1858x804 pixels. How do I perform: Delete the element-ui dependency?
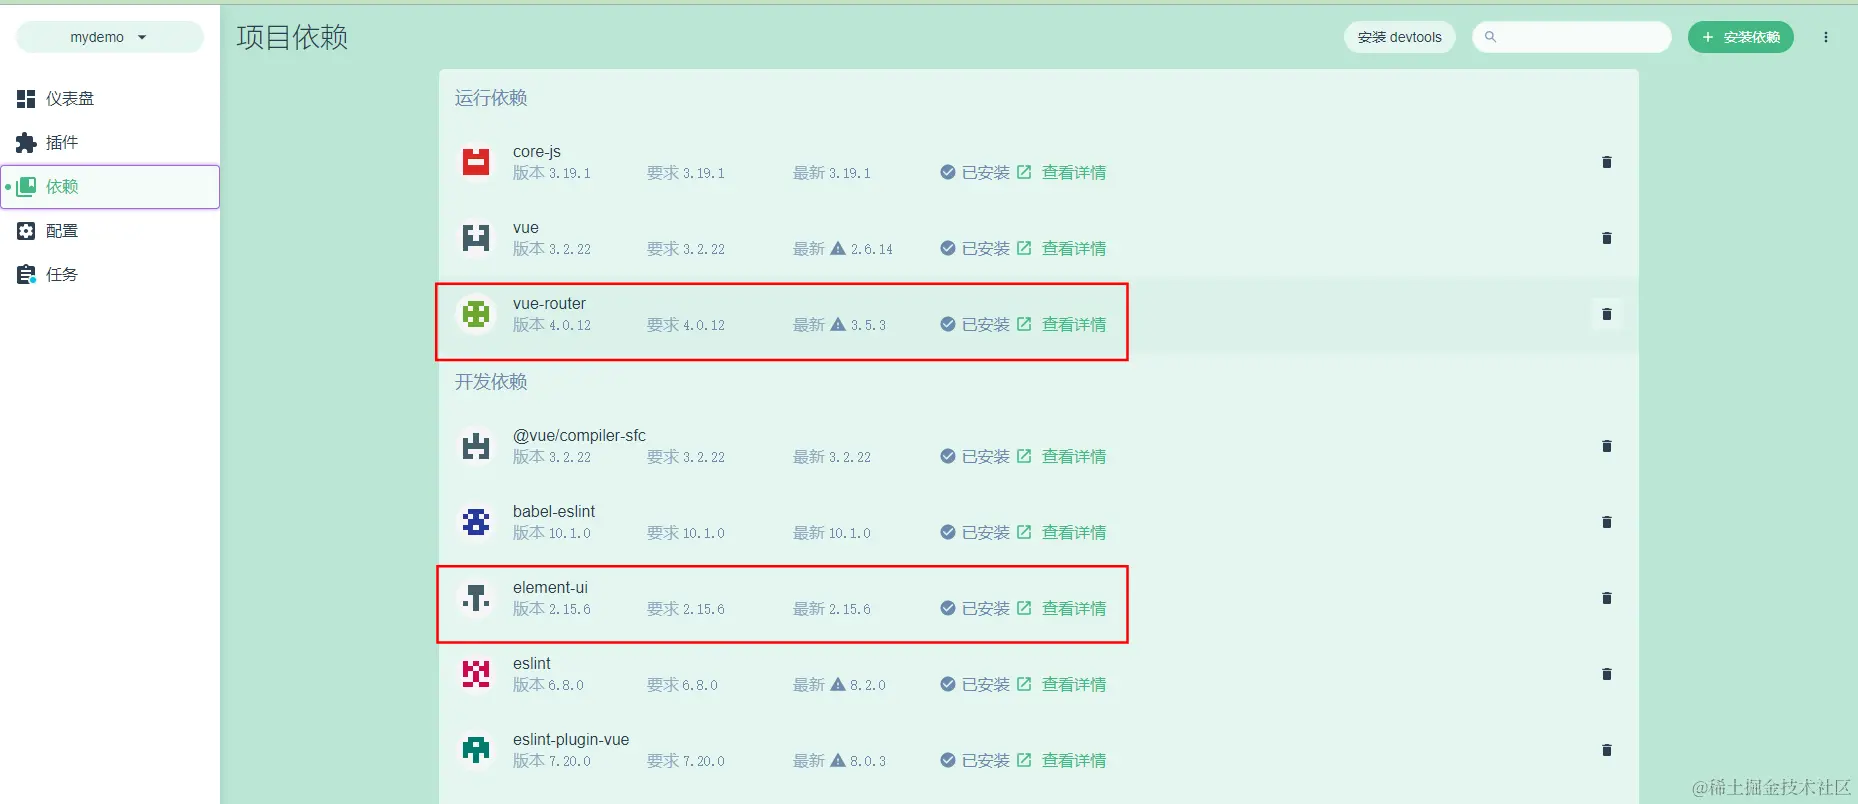point(1606,598)
